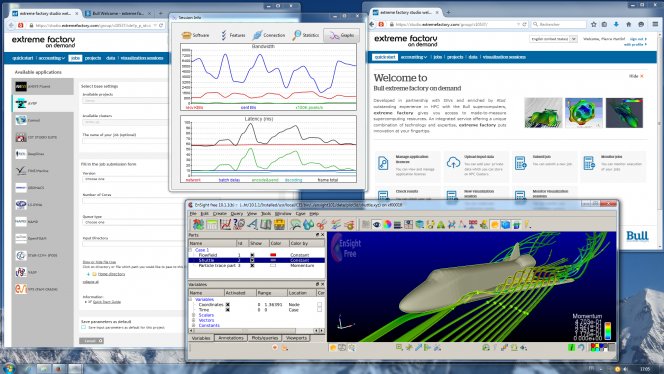Switch to Plots/queries tab in EnSight
664x374 pixels.
click(265, 338)
